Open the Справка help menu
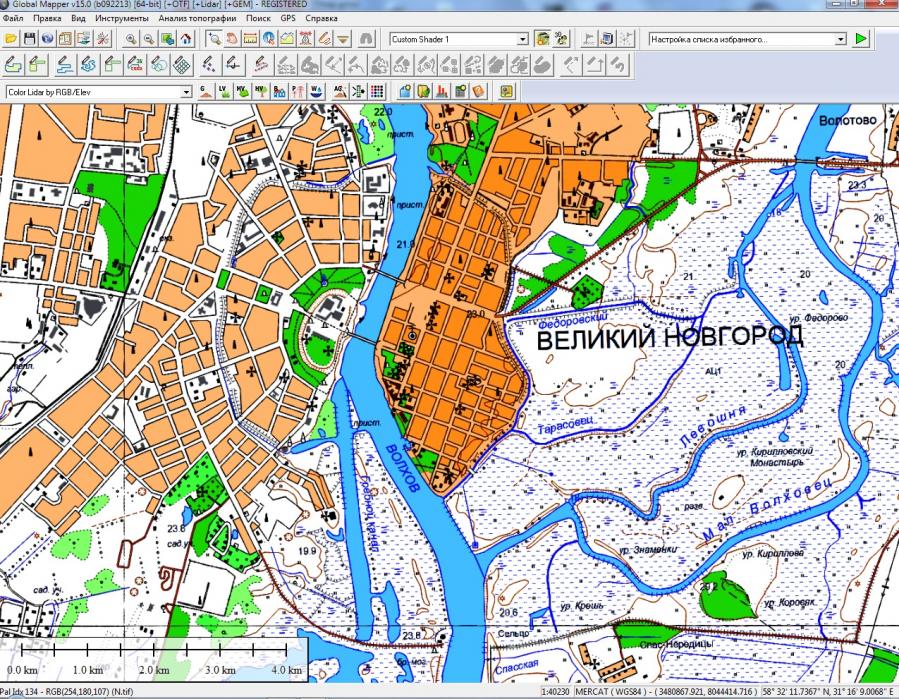Viewport: 899px width, 699px height. click(x=321, y=18)
